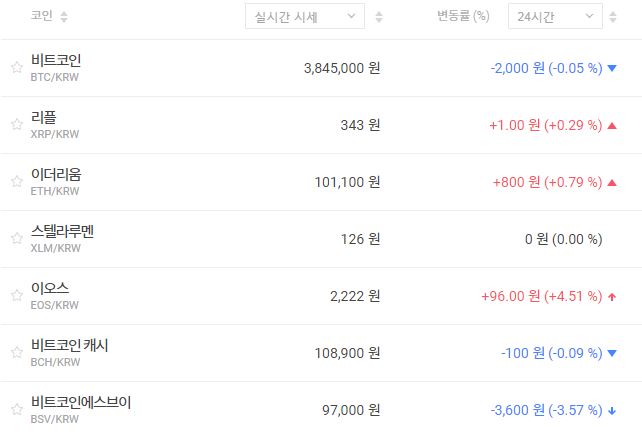Star the Ethereum ETH/KRW row
This screenshot has height=434, width=642.
pyautogui.click(x=16, y=182)
